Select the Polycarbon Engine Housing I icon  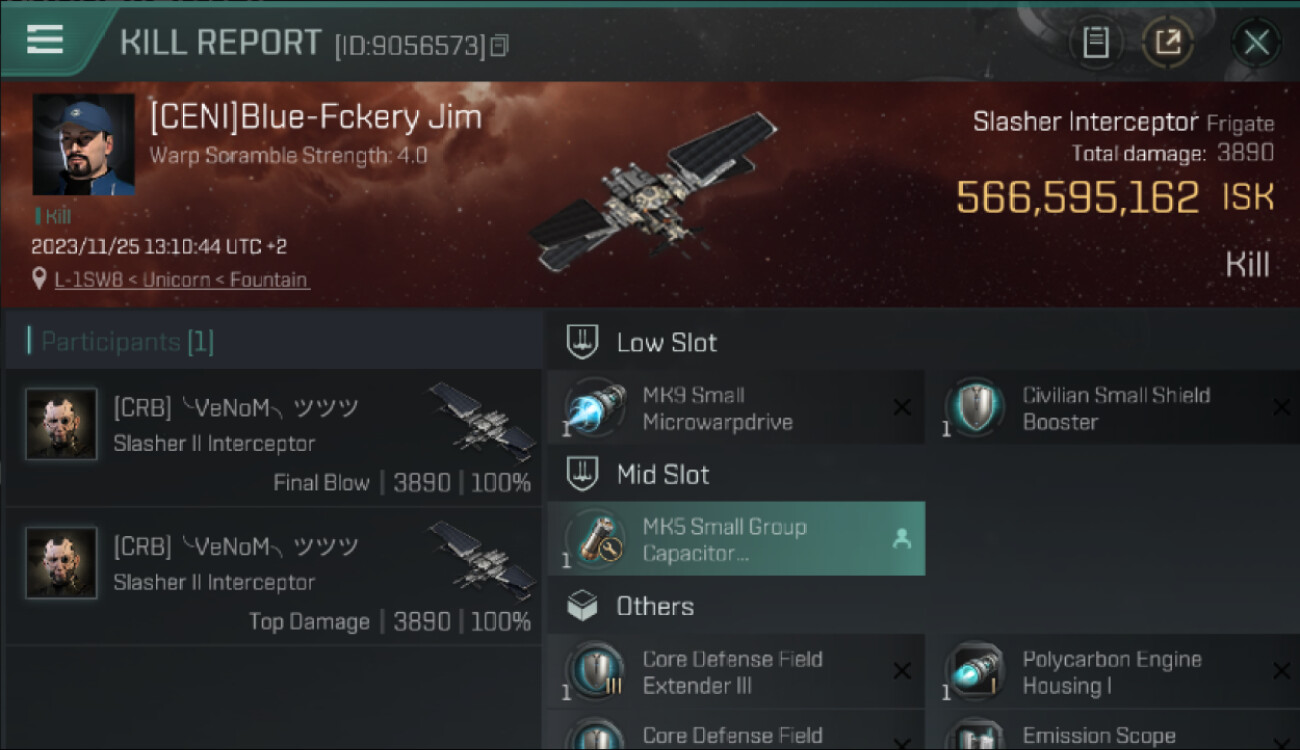[x=975, y=672]
